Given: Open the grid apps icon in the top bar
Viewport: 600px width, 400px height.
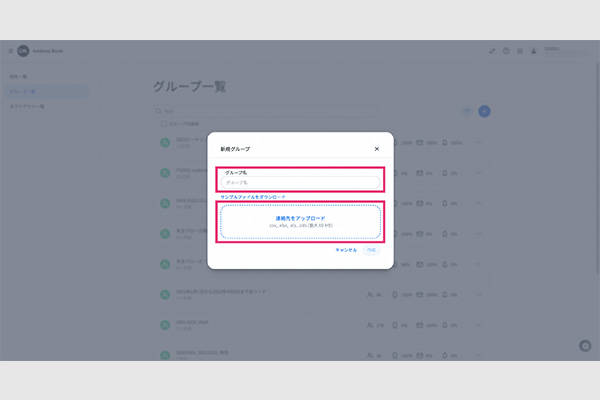Looking at the screenshot, I should [x=520, y=51].
